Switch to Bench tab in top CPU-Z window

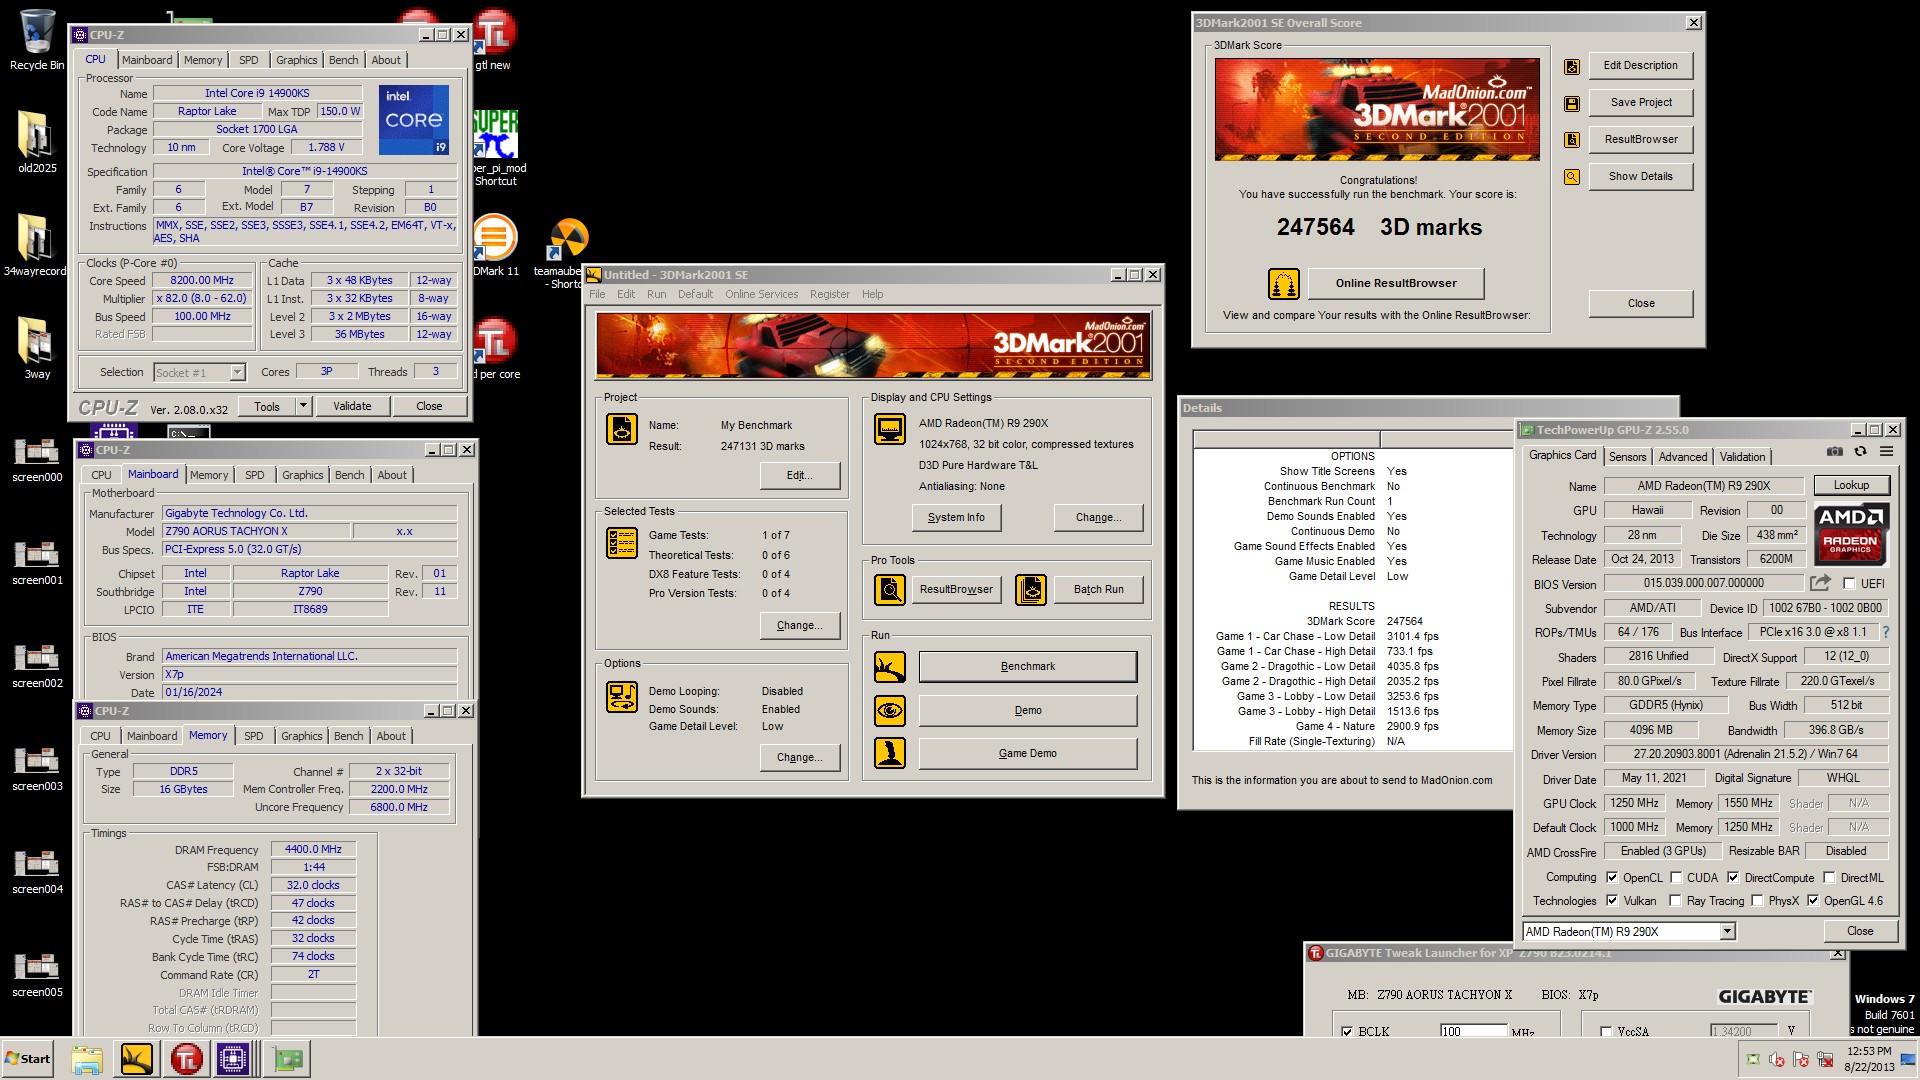tap(343, 61)
